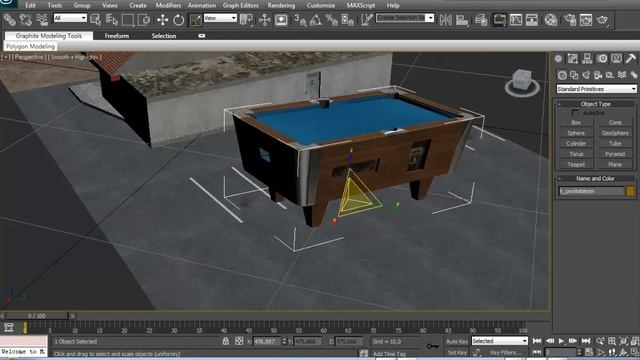Select the Link tool icon
This screenshot has width=640, height=360.
click(10, 20)
